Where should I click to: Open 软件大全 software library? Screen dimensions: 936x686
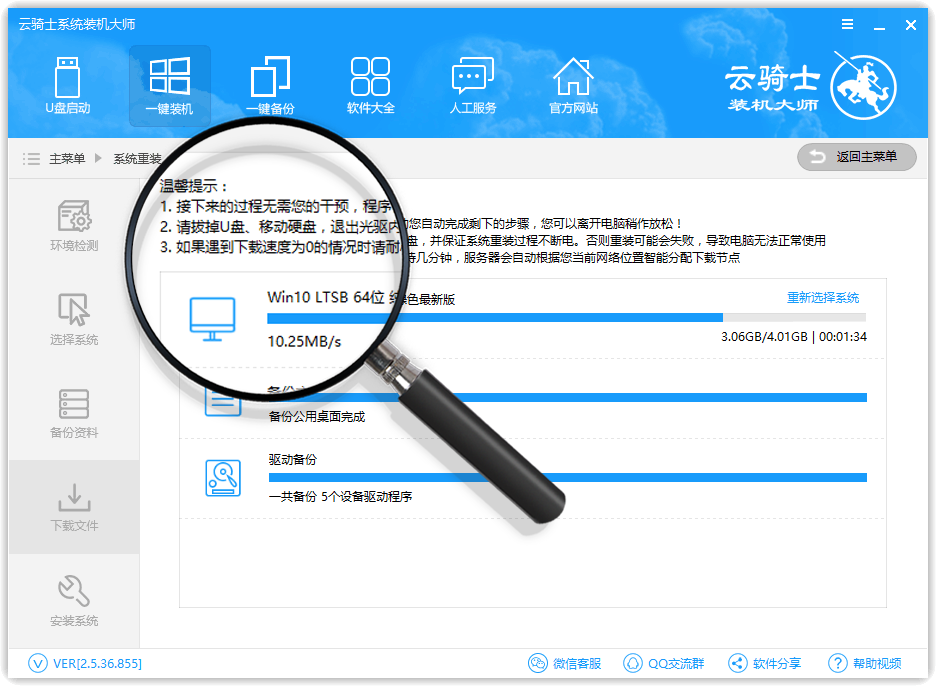click(x=371, y=85)
